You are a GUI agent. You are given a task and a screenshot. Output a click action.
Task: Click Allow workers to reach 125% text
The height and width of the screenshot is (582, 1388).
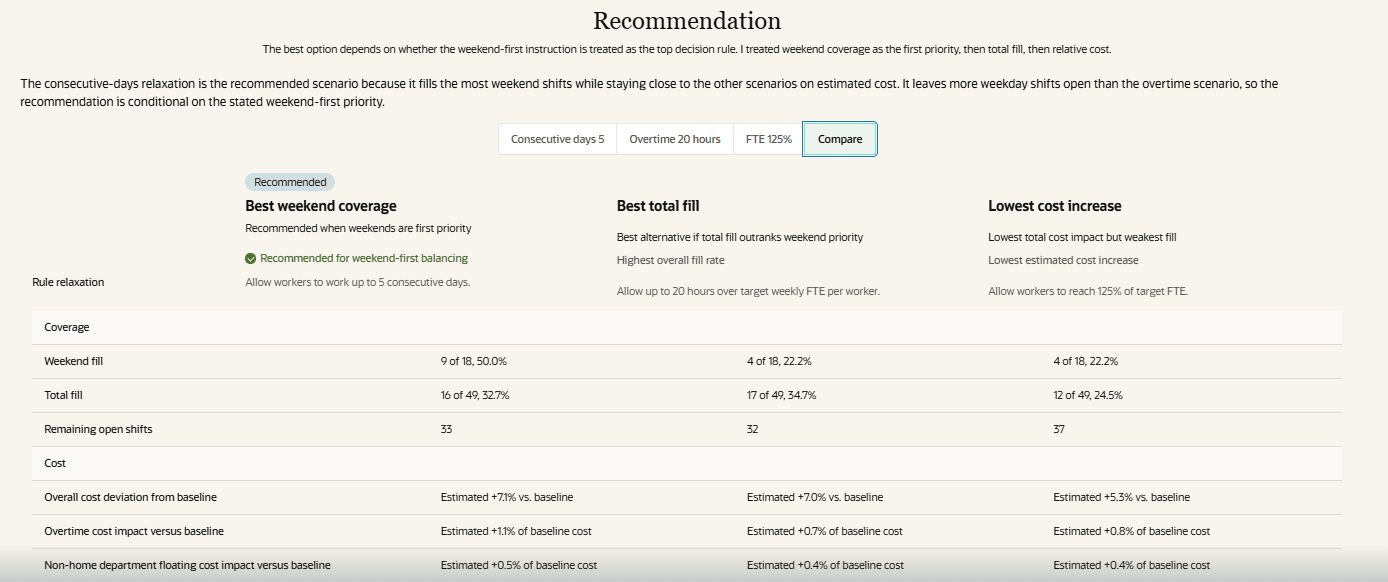(x=1088, y=291)
